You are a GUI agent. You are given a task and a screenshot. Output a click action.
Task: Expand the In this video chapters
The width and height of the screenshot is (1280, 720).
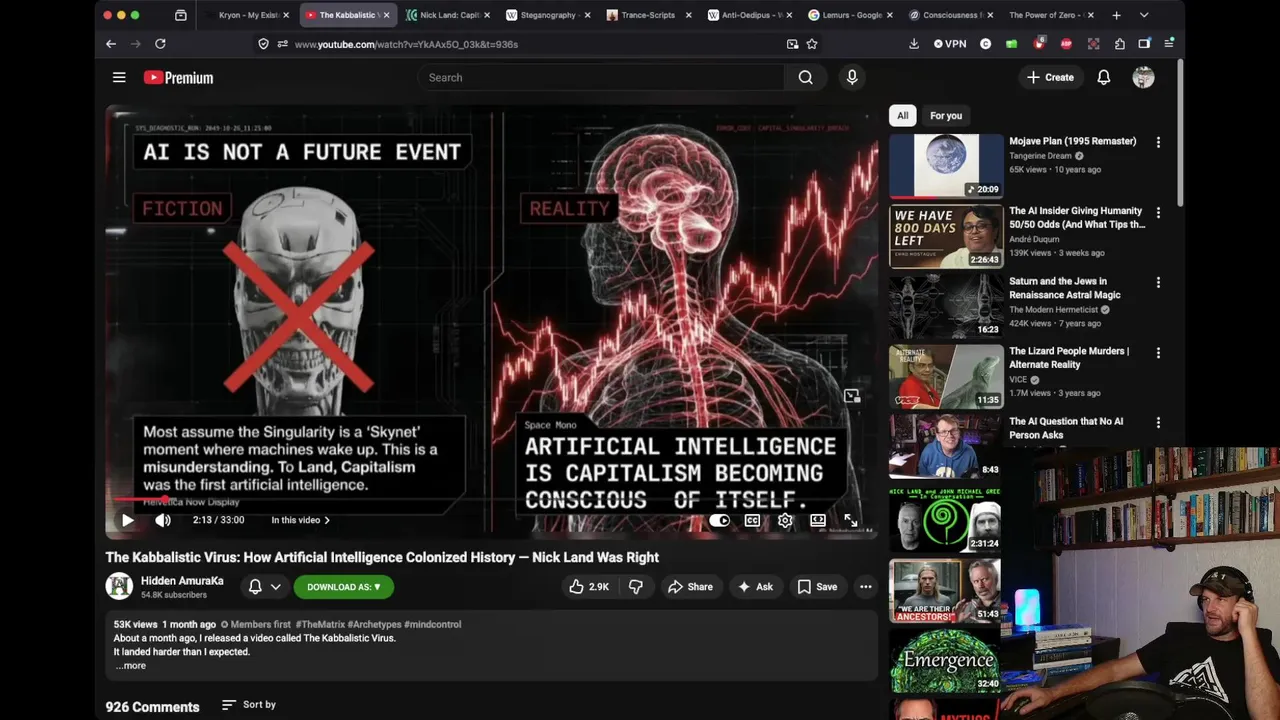click(x=301, y=520)
